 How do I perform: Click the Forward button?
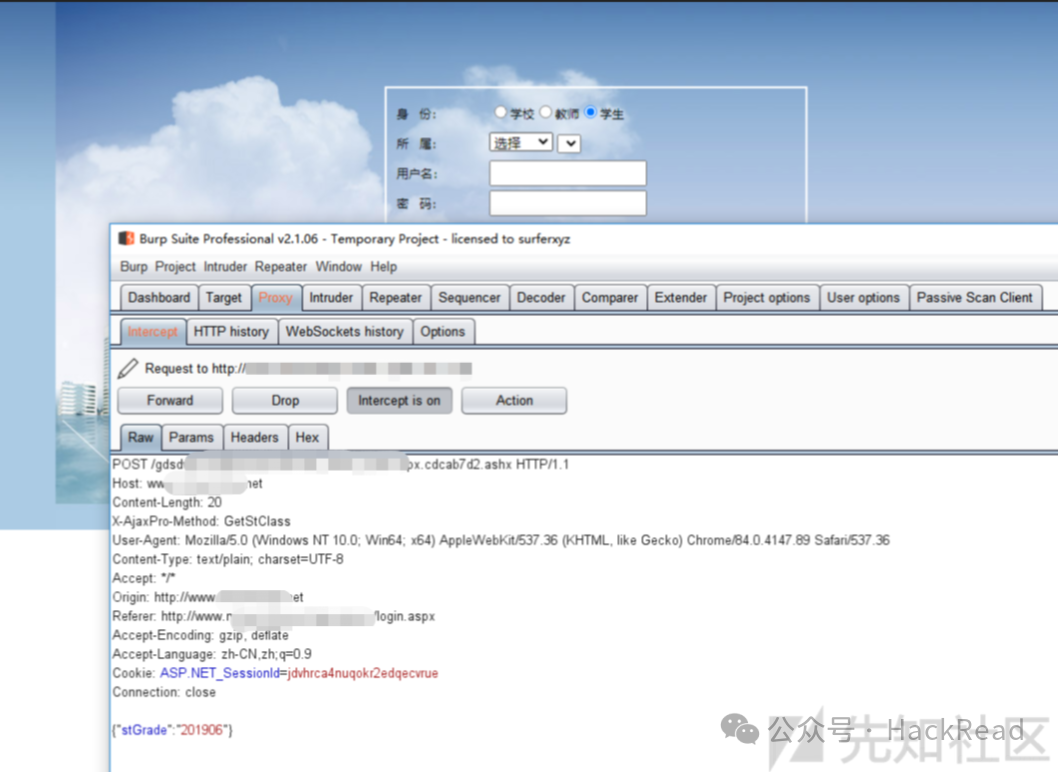[170, 400]
